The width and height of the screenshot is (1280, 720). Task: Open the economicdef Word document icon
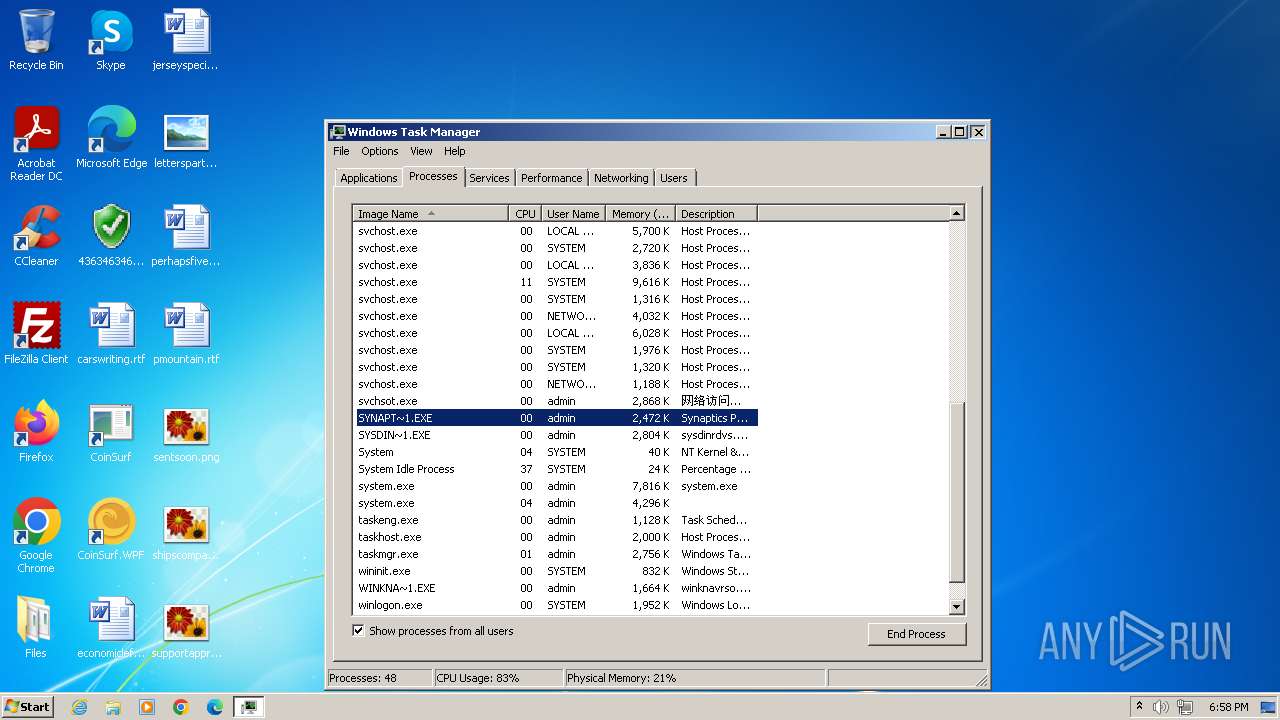point(111,628)
